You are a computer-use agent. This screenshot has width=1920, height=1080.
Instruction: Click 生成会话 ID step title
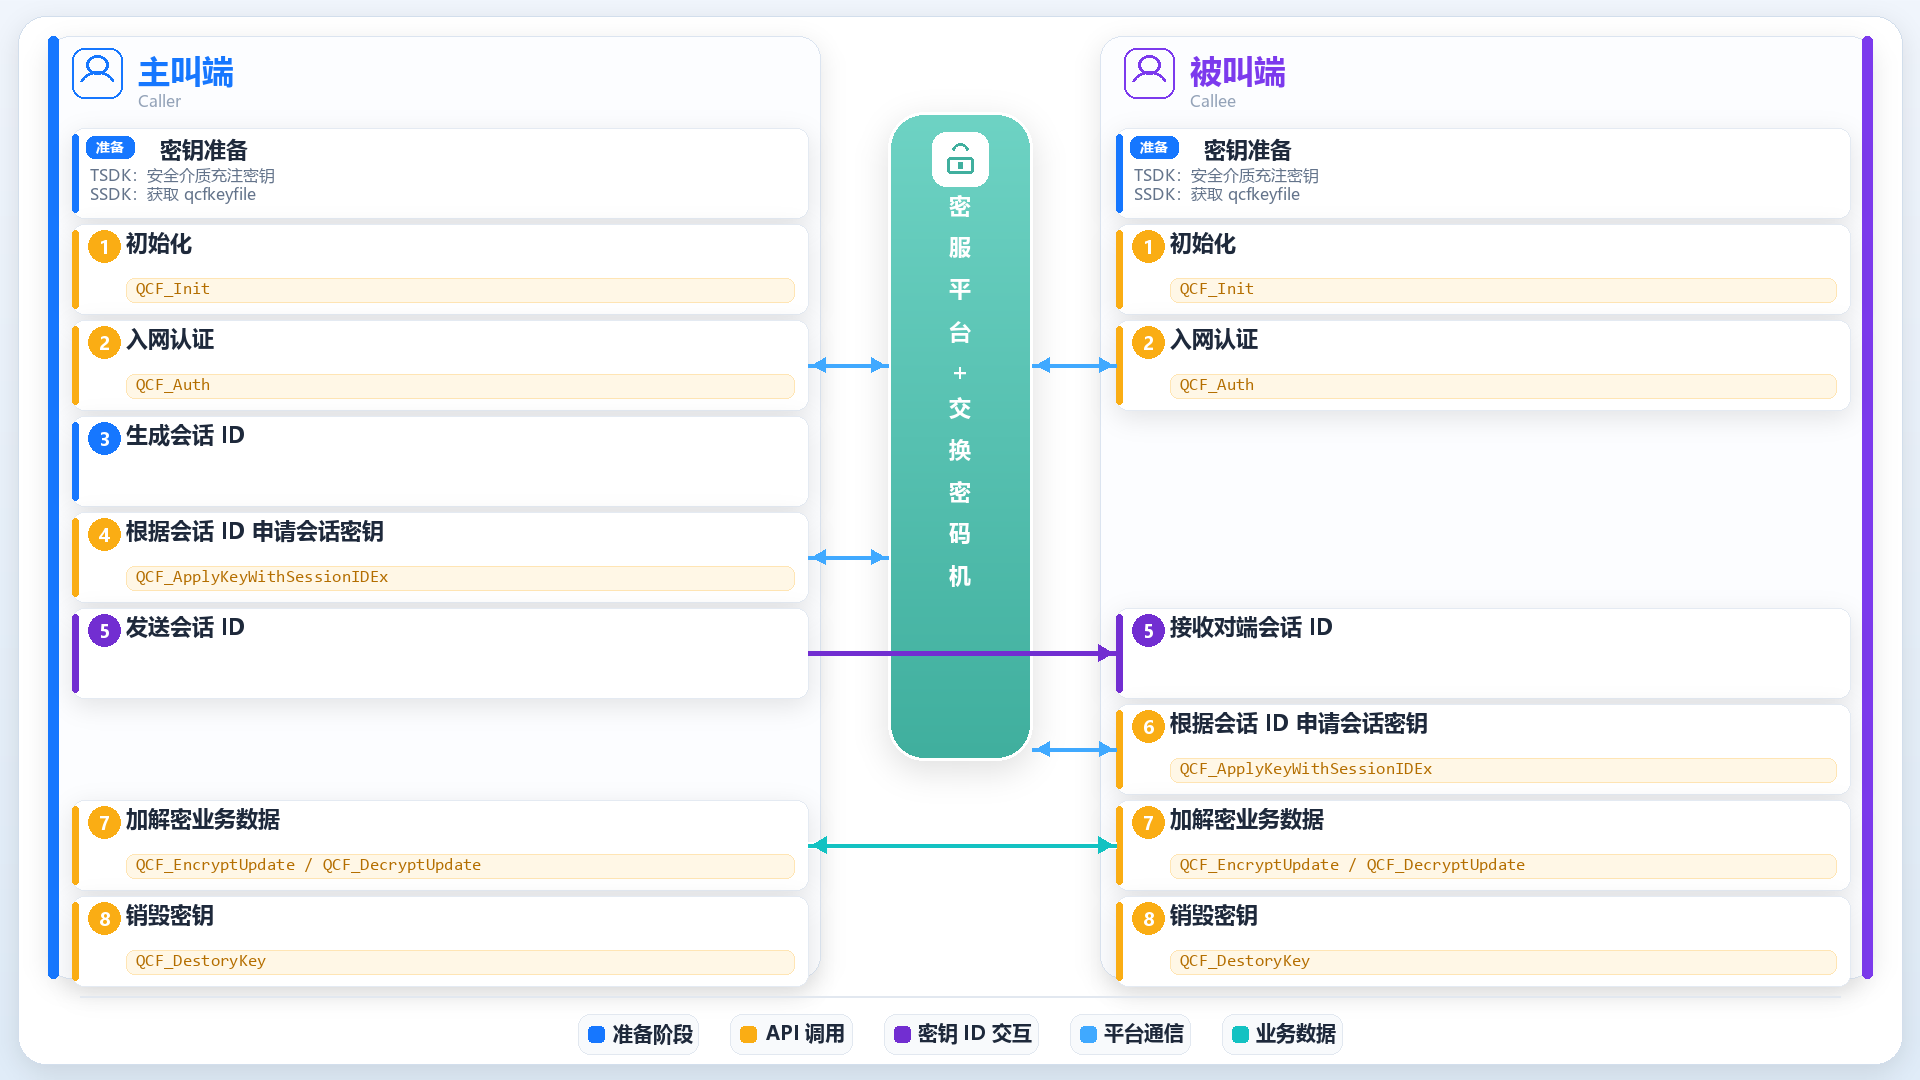185,436
